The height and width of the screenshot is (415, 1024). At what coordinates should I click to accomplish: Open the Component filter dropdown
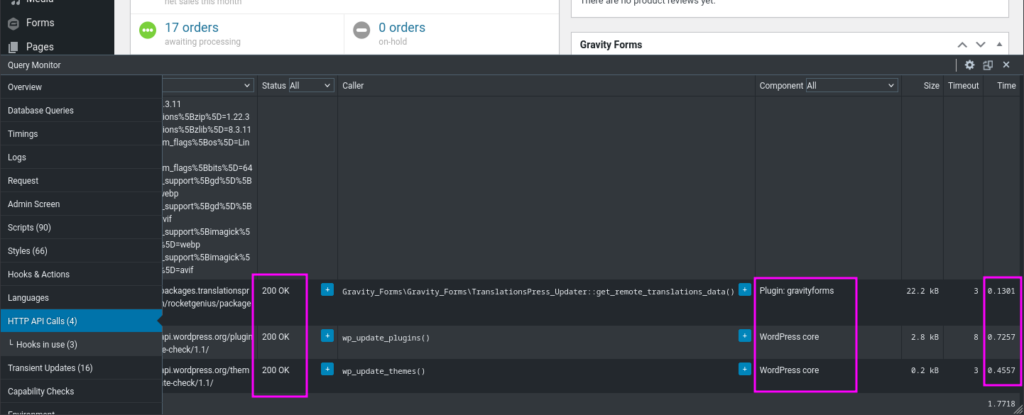(x=852, y=86)
